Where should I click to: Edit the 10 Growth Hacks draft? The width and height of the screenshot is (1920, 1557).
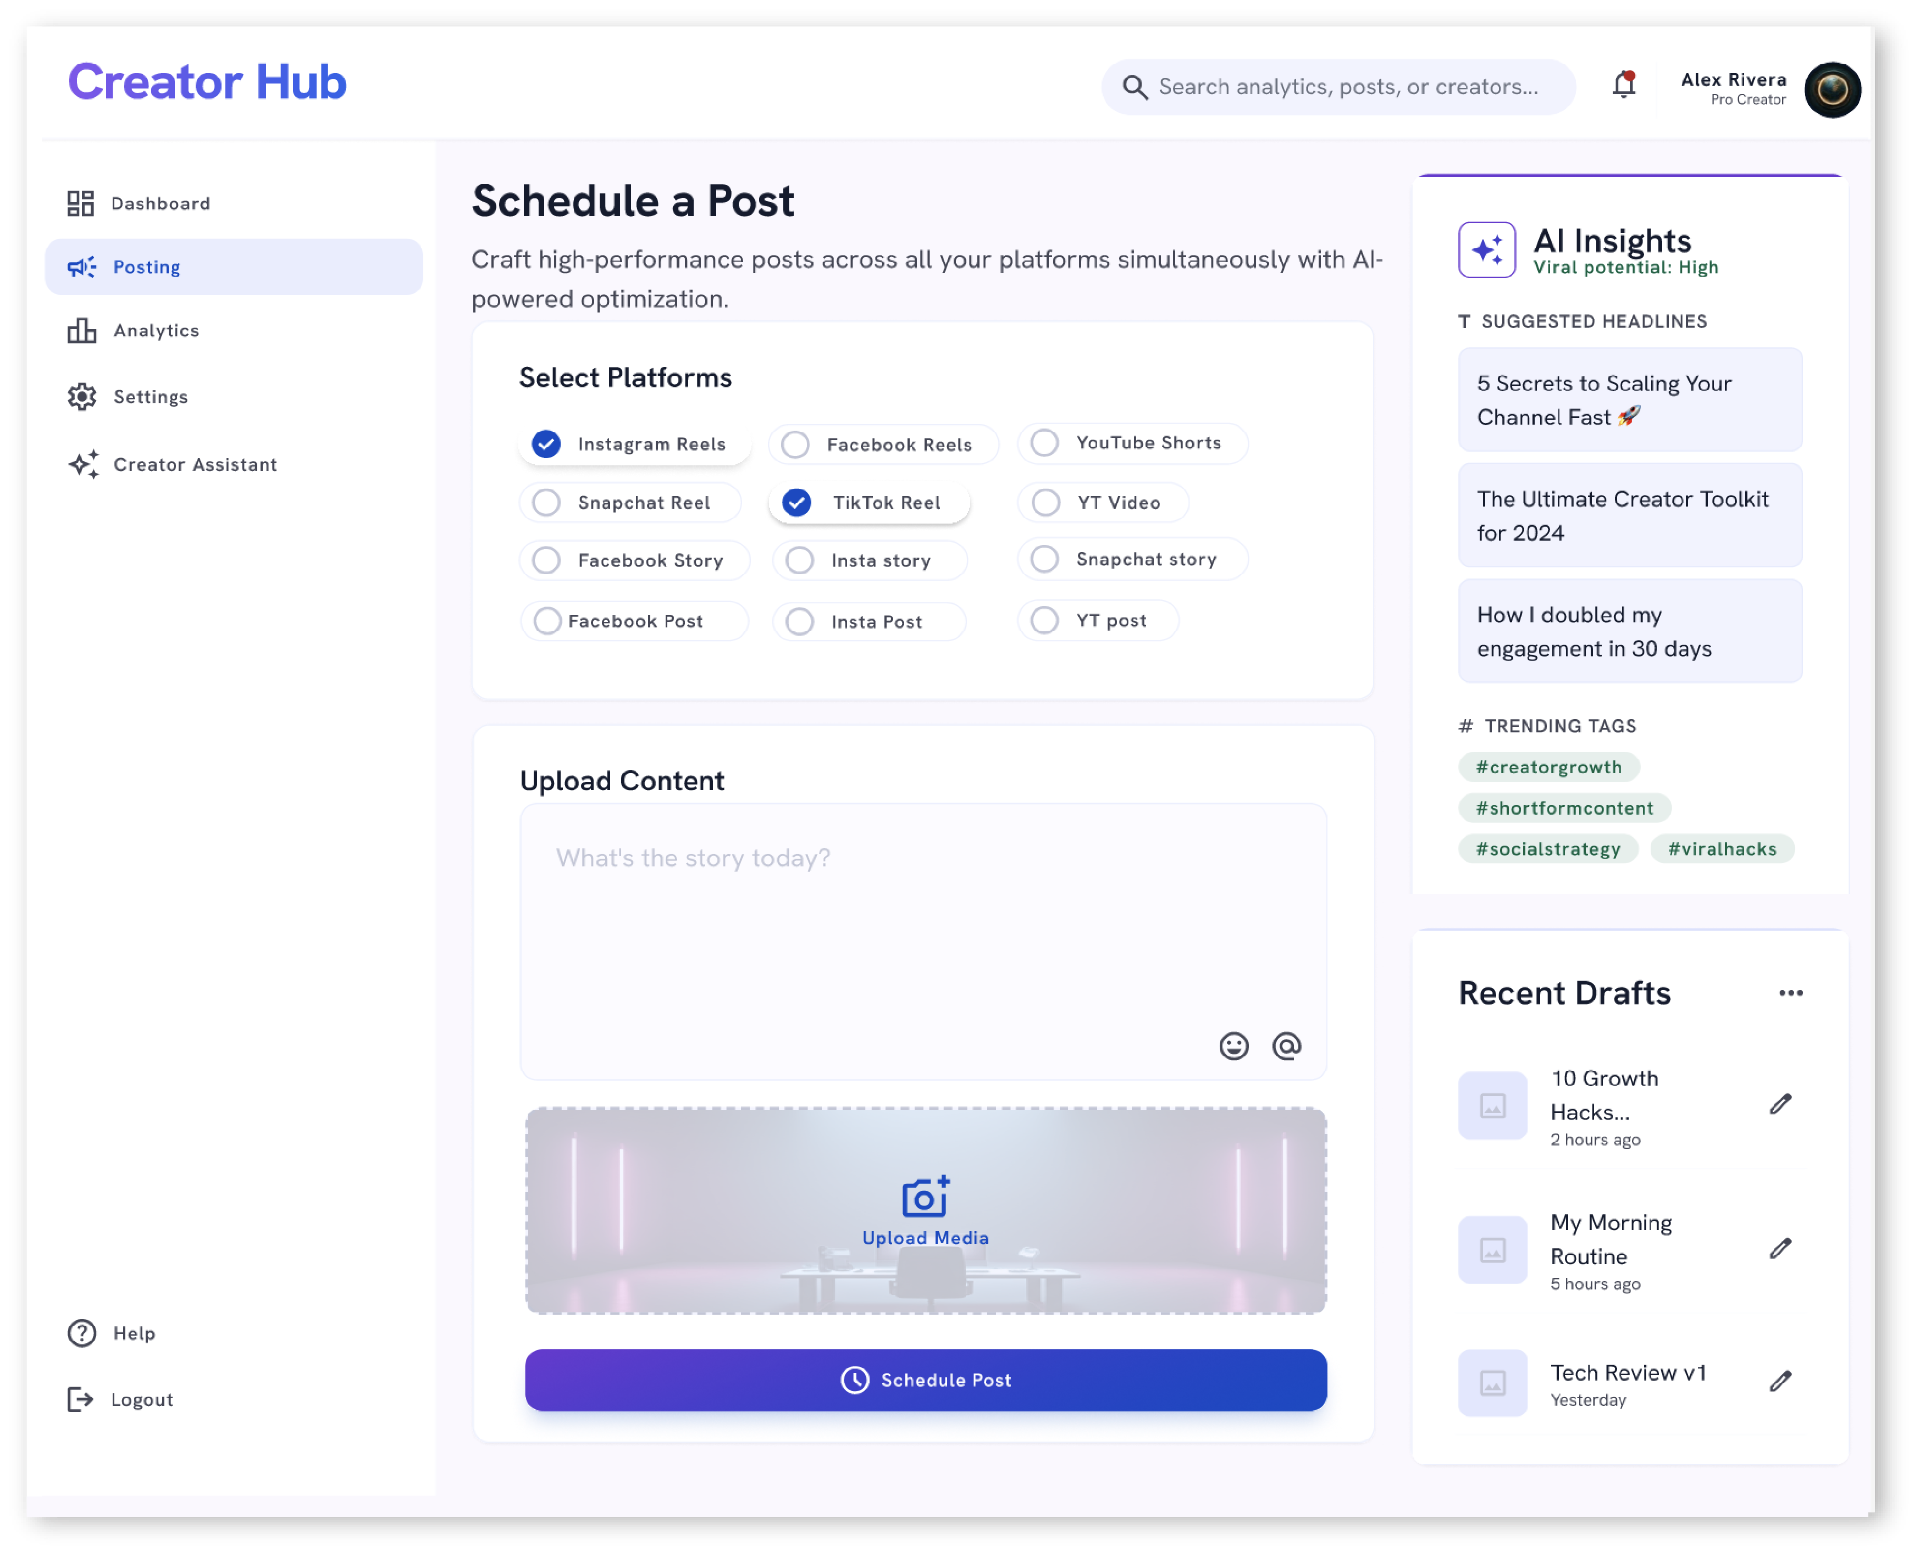(1780, 1104)
